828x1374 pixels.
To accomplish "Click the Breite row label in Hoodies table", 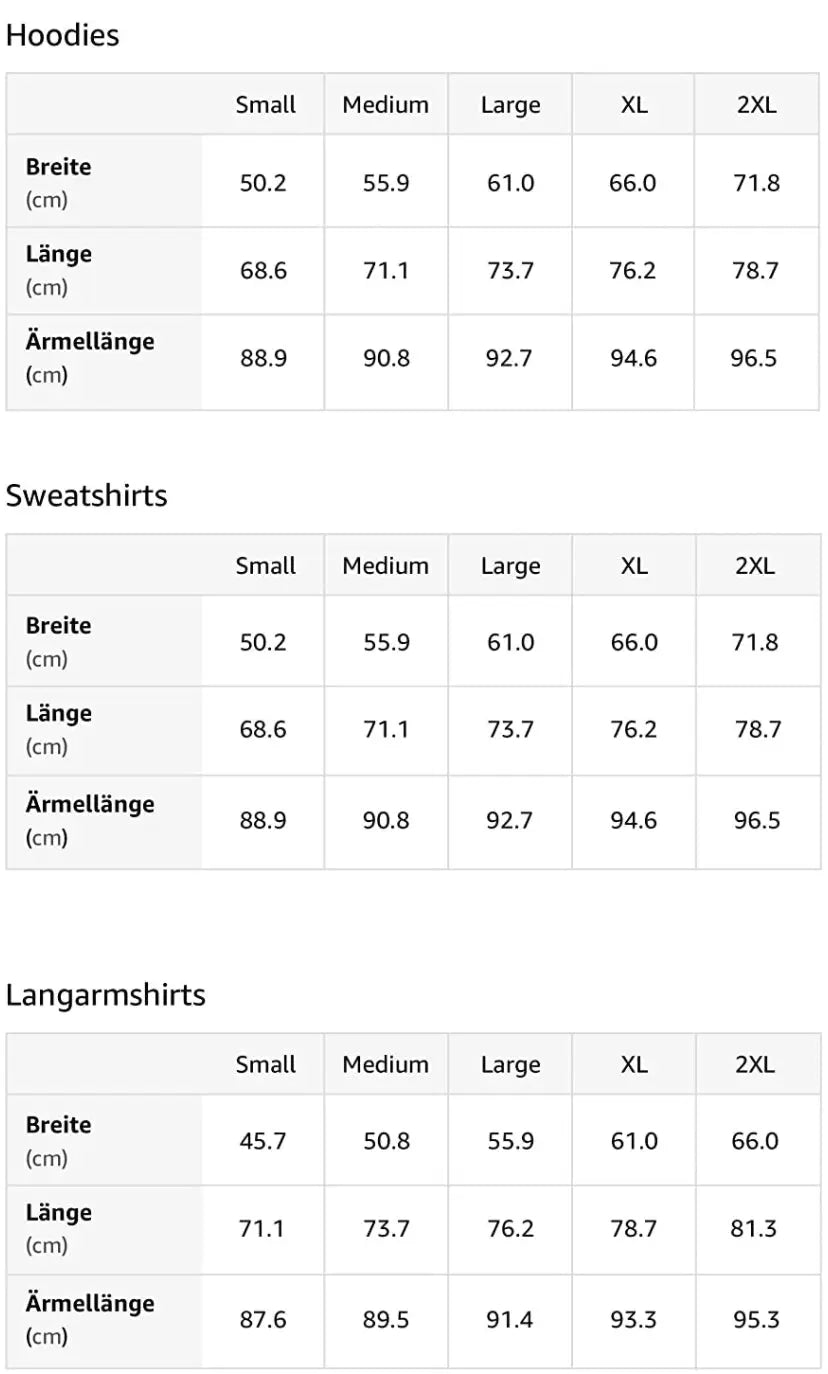I will click(58, 167).
